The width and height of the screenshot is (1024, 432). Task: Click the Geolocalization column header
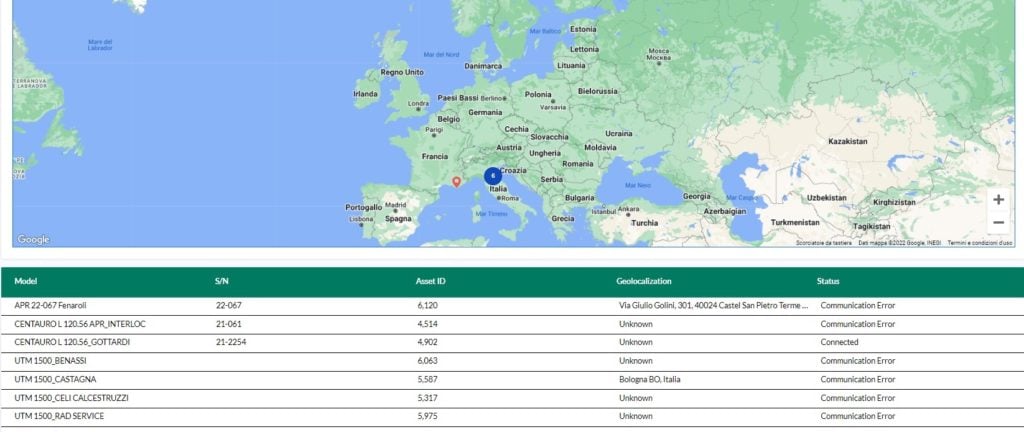[x=643, y=281]
